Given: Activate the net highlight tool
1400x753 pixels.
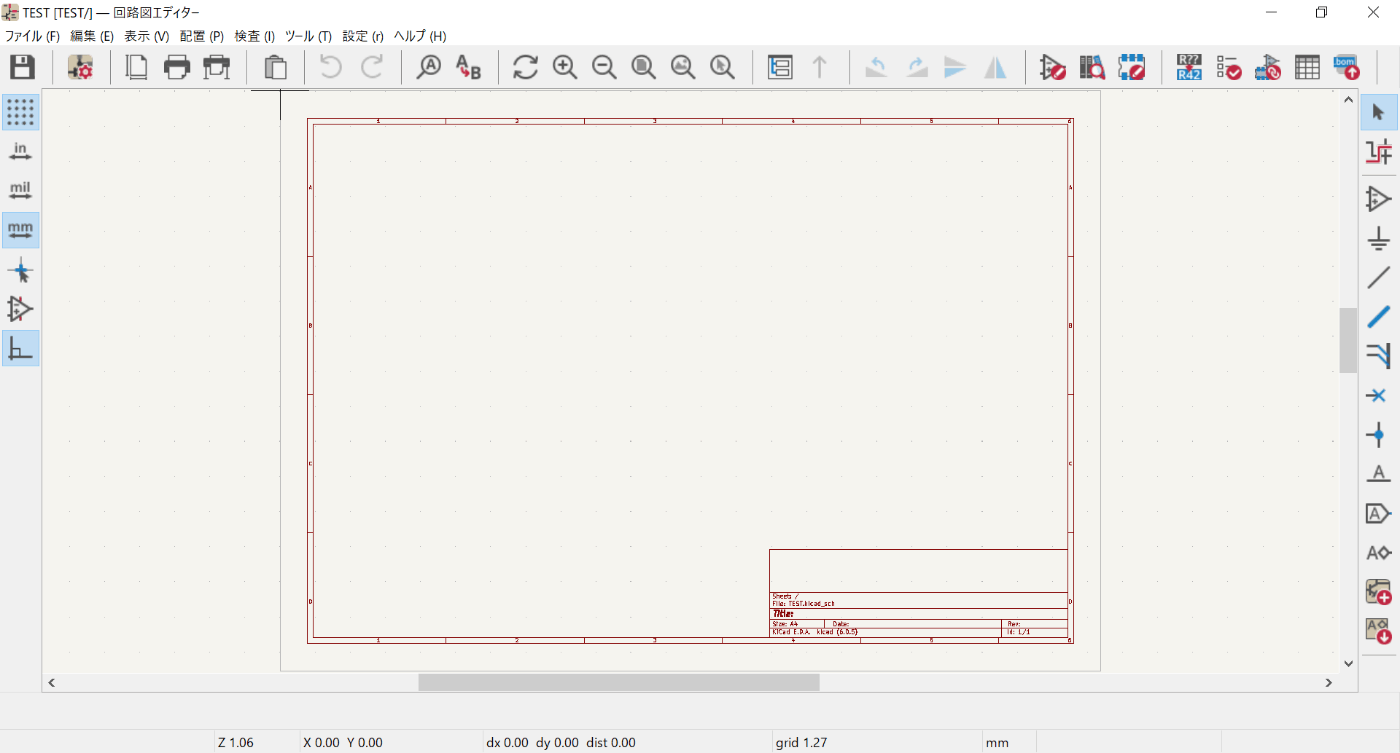Looking at the screenshot, I should [1379, 152].
